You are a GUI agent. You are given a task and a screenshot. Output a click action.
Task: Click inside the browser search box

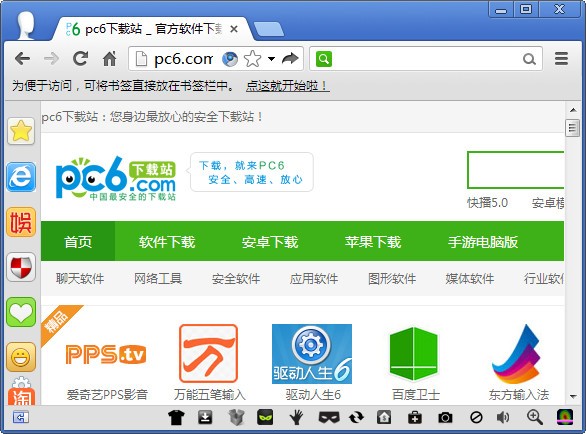coord(426,59)
